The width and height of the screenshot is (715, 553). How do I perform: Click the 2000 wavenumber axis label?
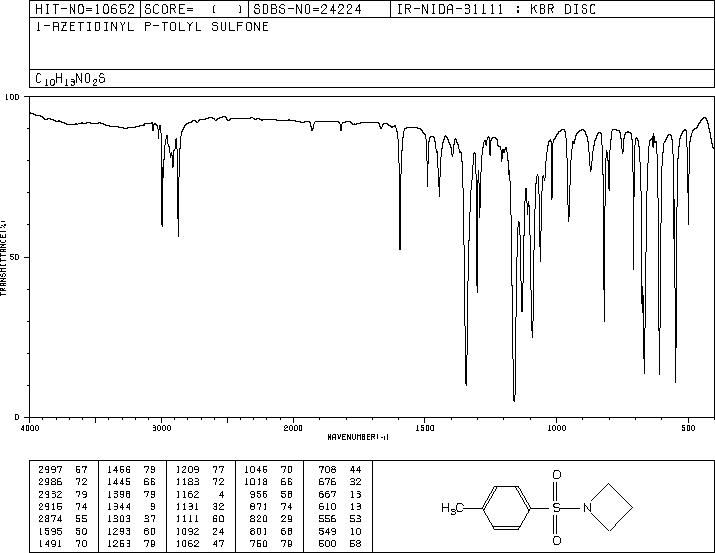(293, 428)
